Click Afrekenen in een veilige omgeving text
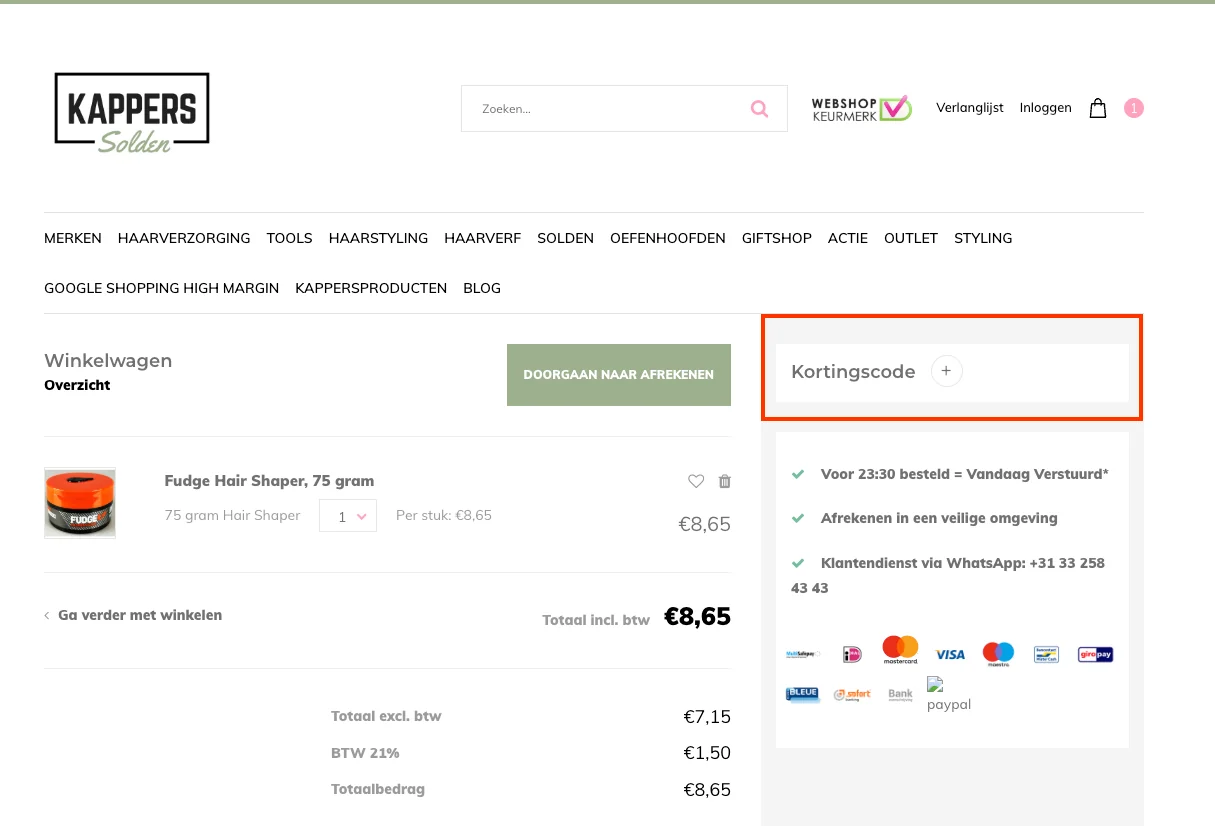This screenshot has width=1215, height=826. [x=939, y=518]
